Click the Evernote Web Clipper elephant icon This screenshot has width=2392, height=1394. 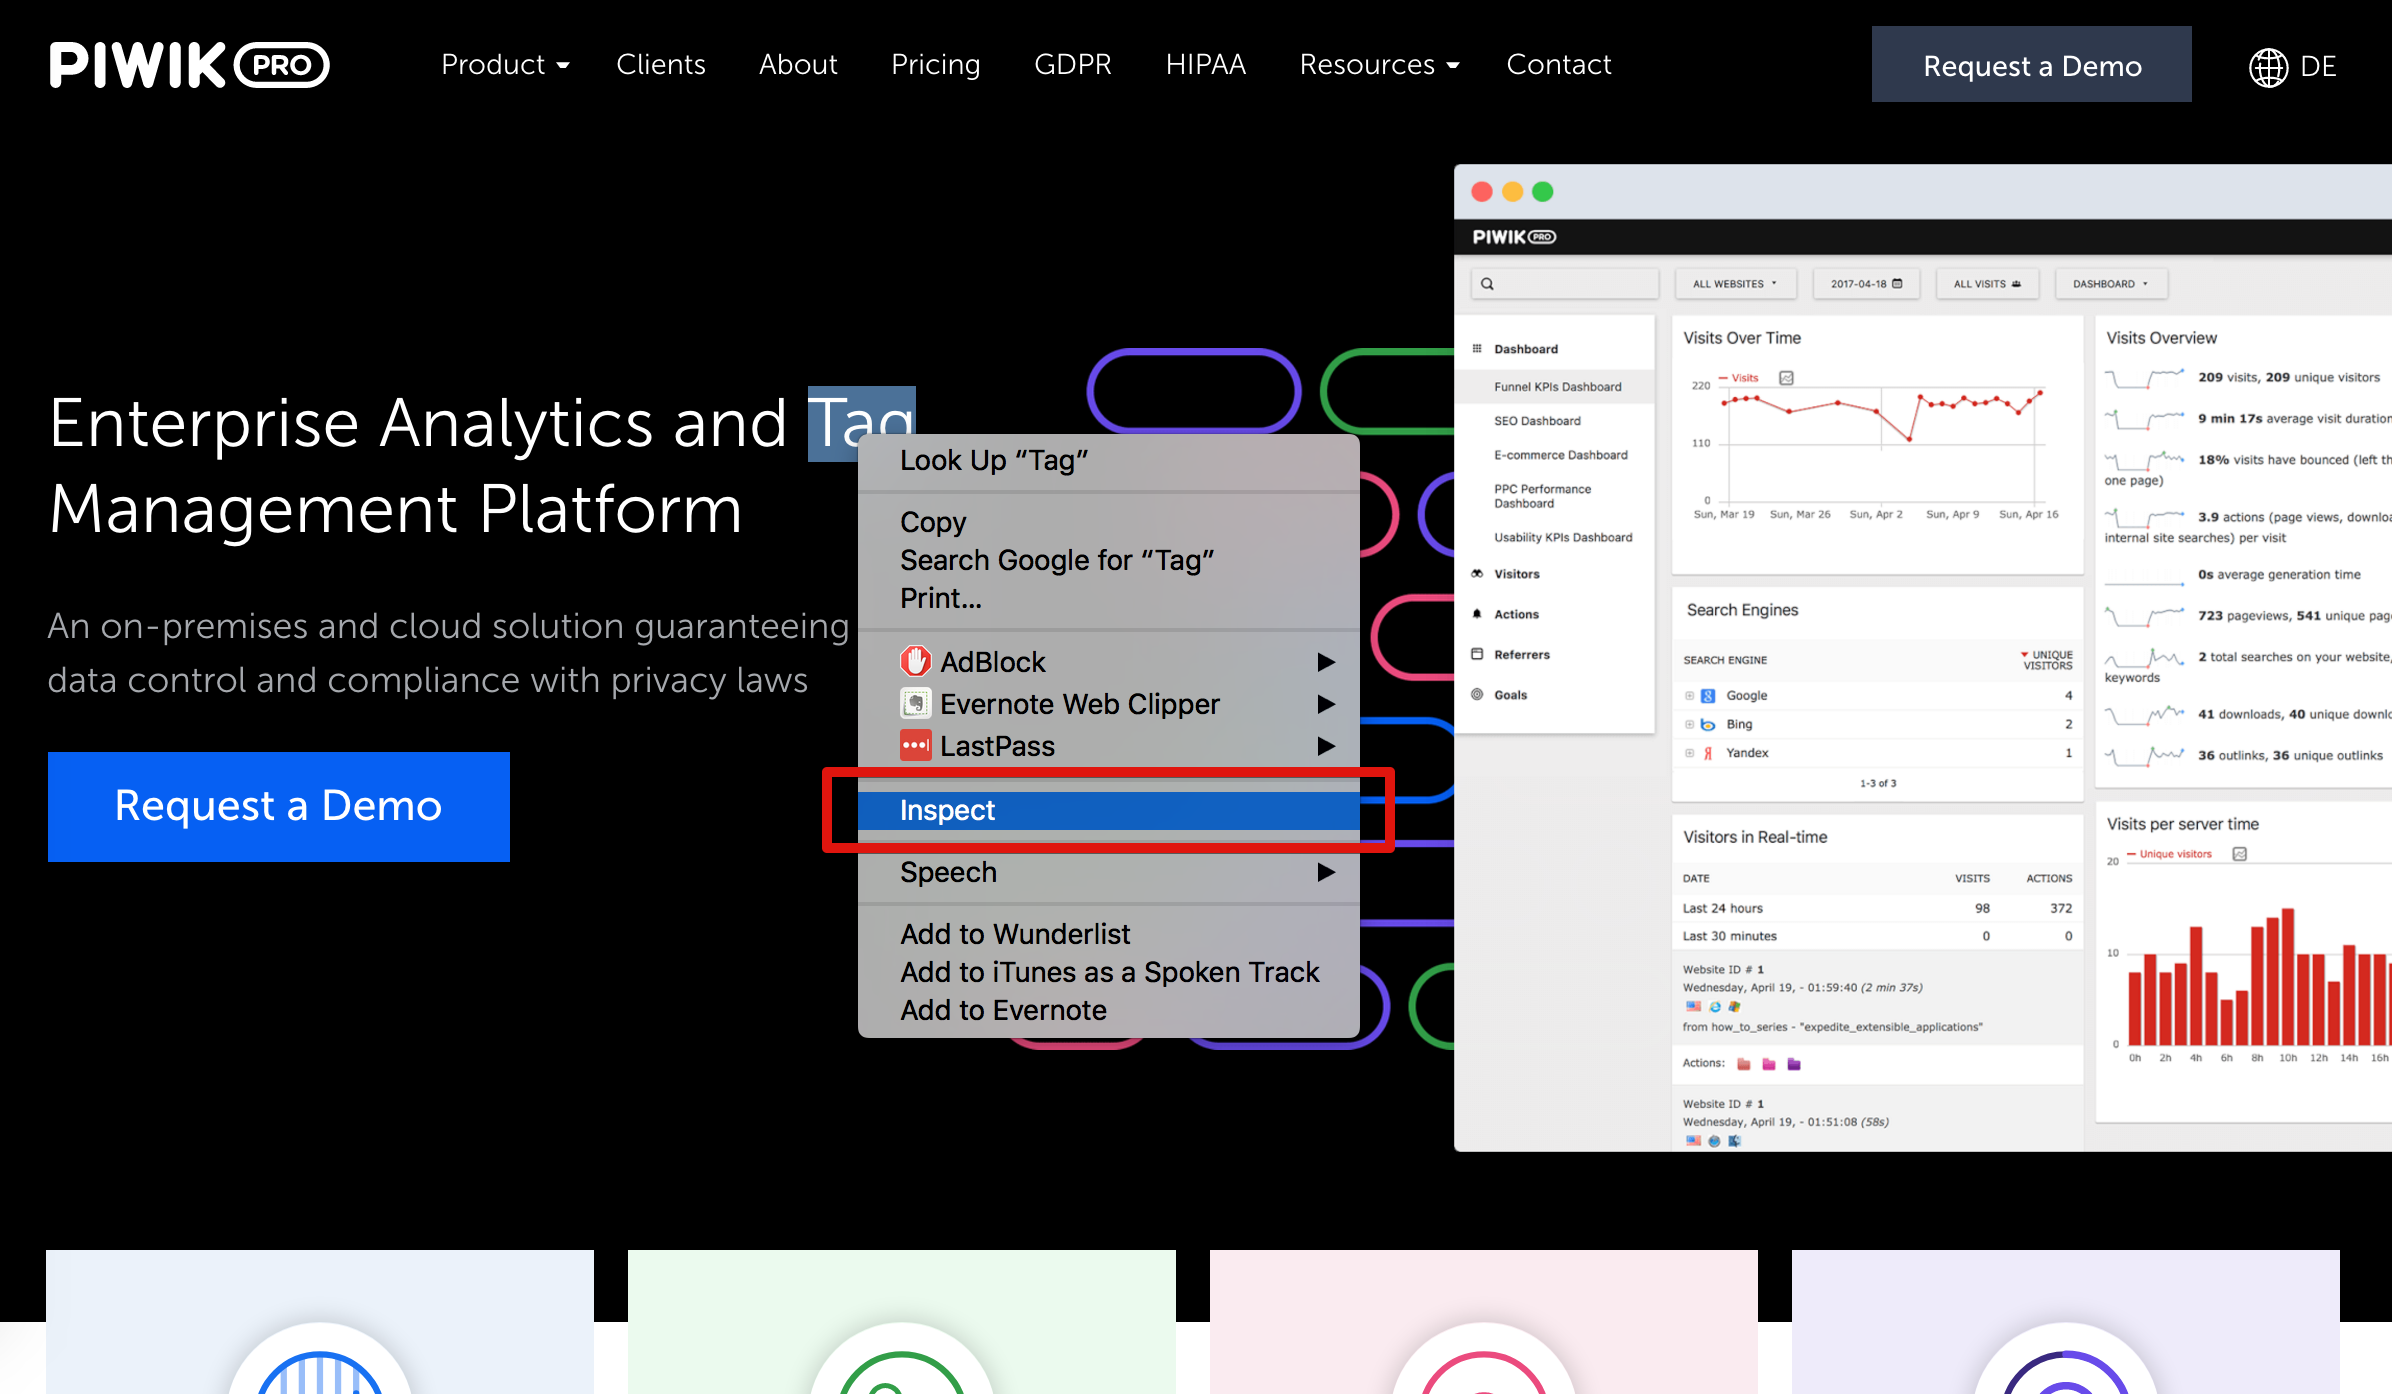pos(915,703)
